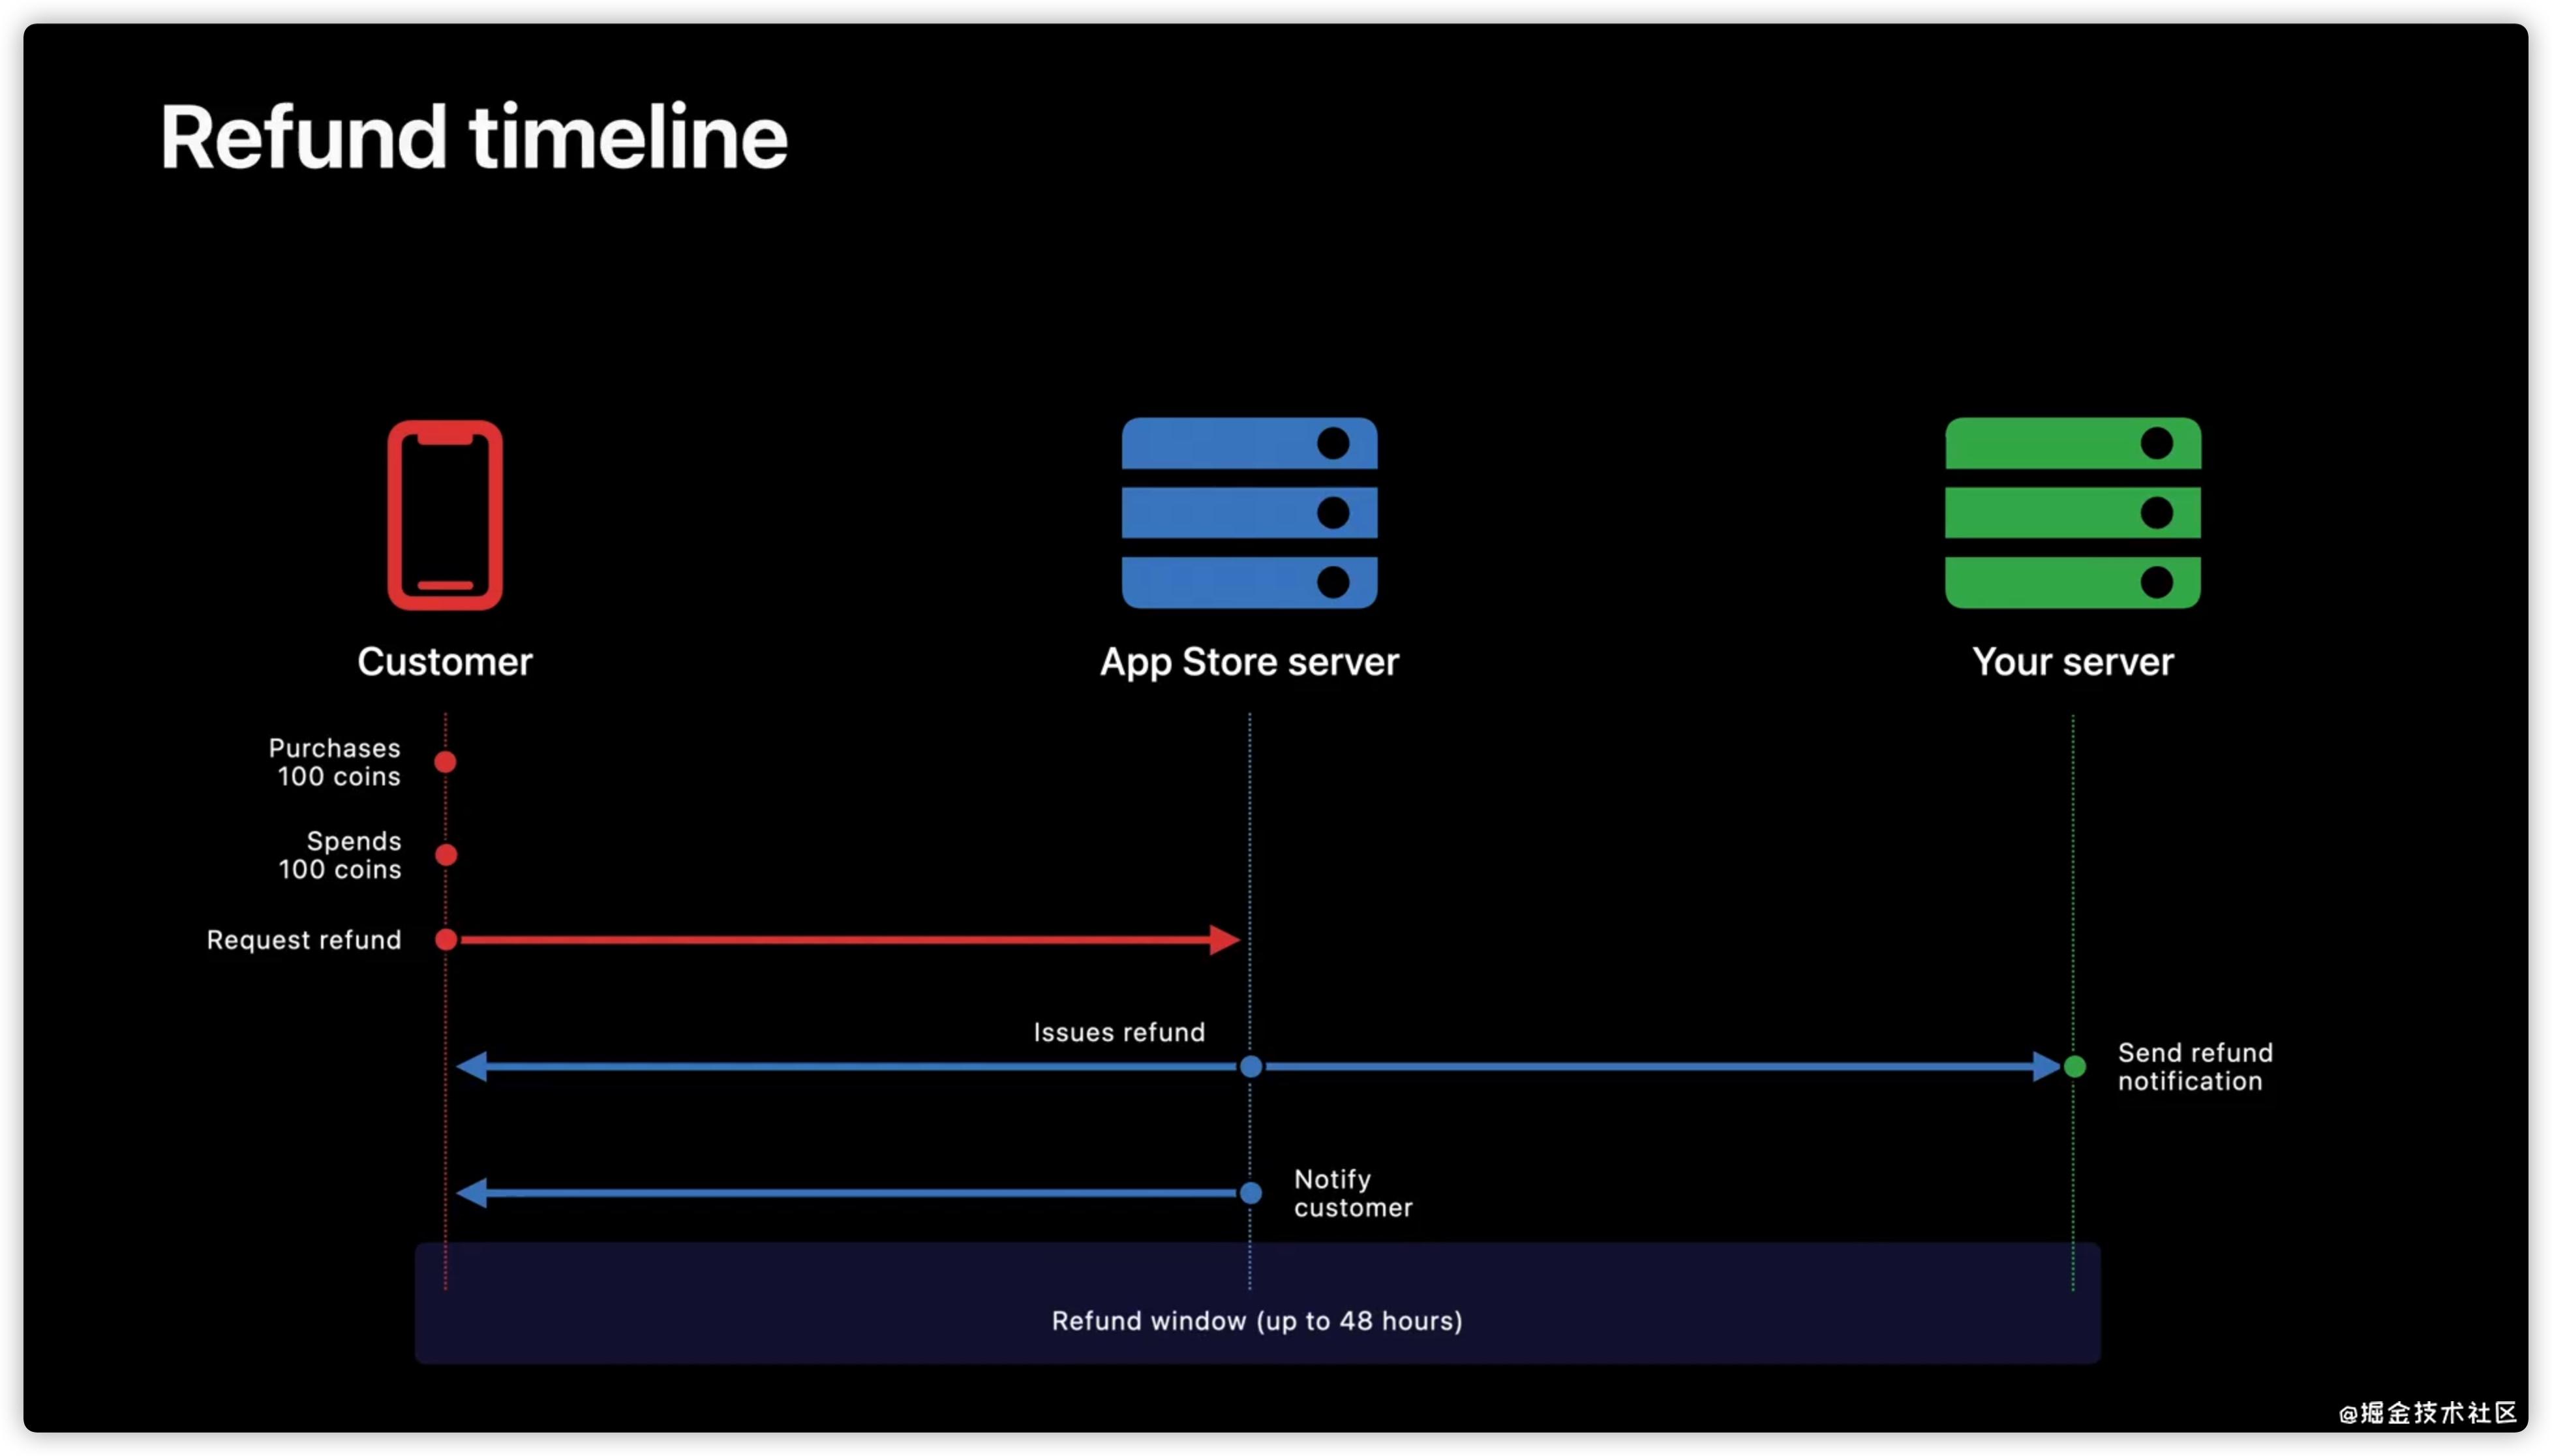Click the App Store server label
The image size is (2552, 1456).
click(x=1249, y=662)
